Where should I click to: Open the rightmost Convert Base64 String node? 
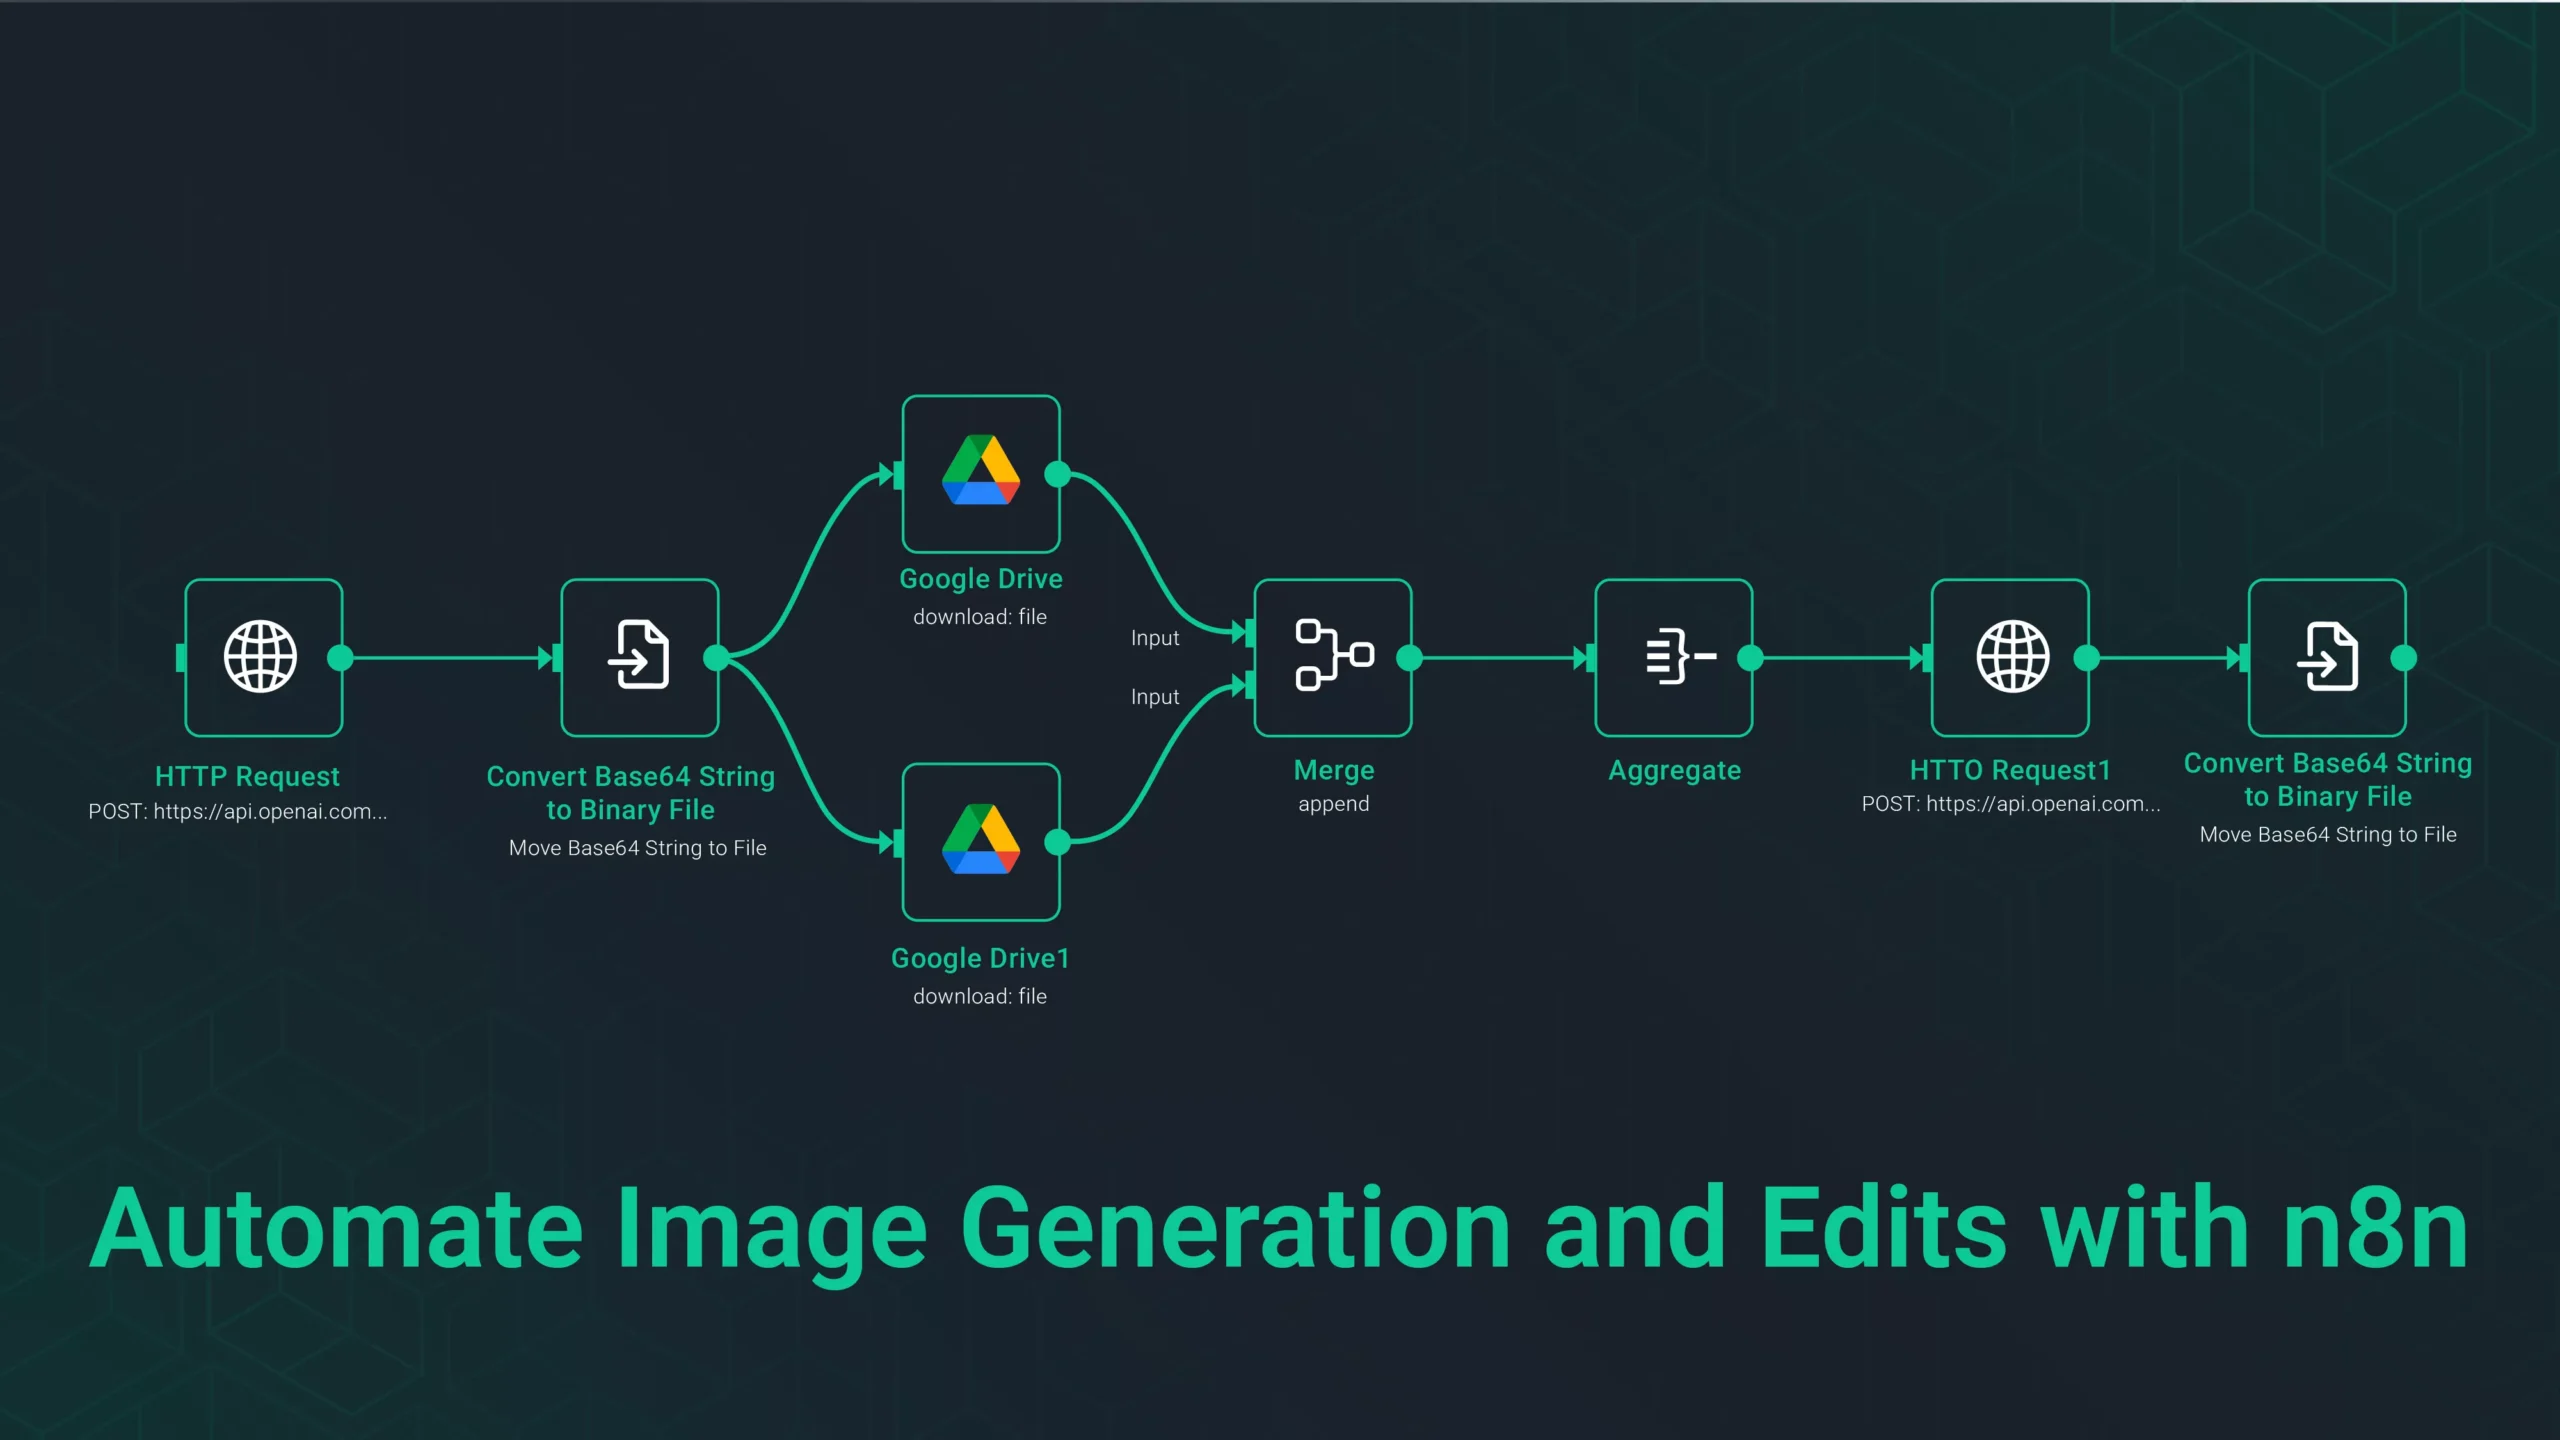2327,657
